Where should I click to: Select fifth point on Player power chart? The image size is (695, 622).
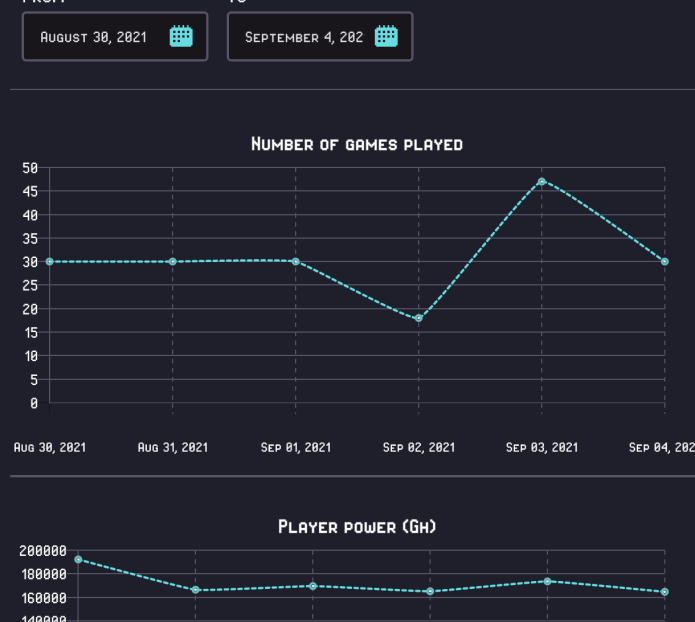tap(547, 581)
